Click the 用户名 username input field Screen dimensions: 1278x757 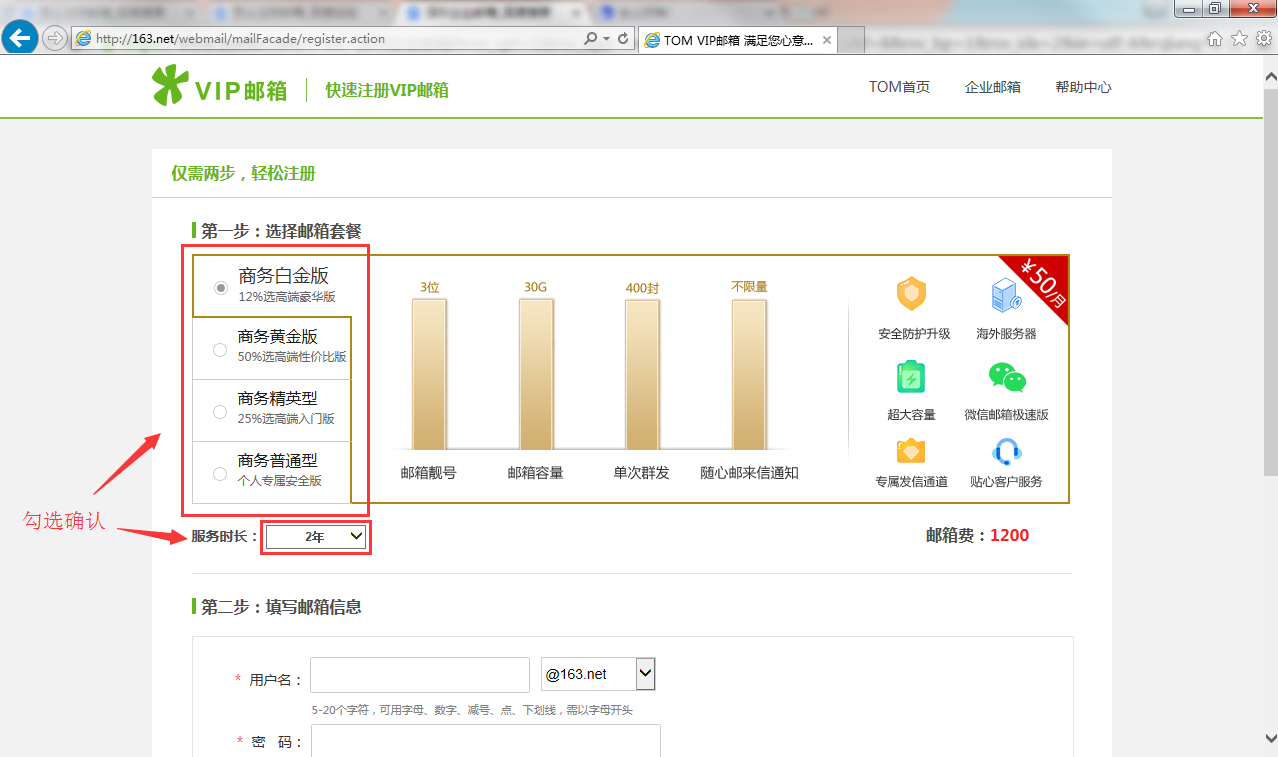click(419, 674)
